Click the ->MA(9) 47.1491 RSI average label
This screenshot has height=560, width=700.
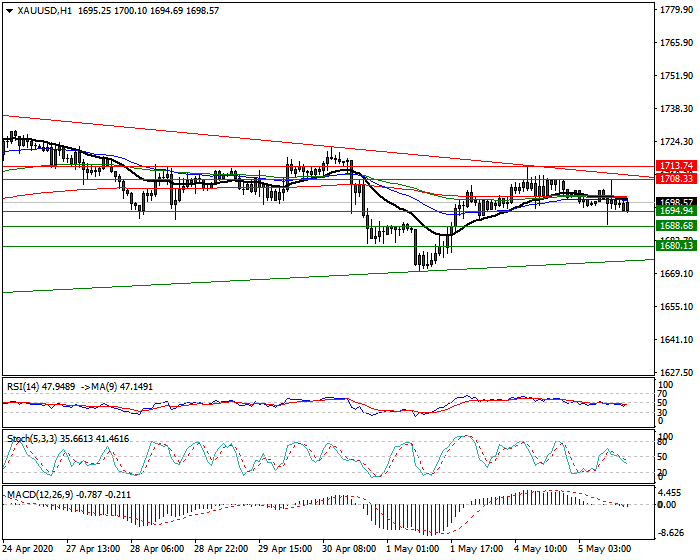[117, 387]
